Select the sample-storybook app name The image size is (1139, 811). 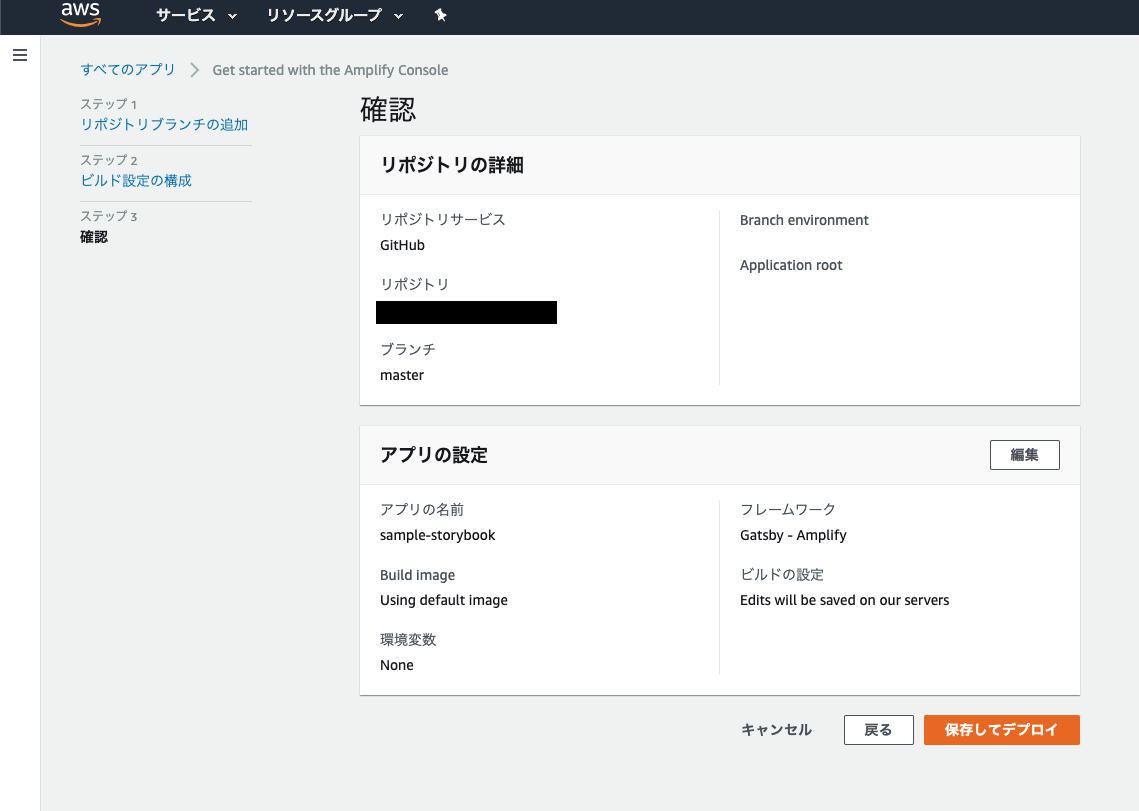pyautogui.click(x=437, y=535)
